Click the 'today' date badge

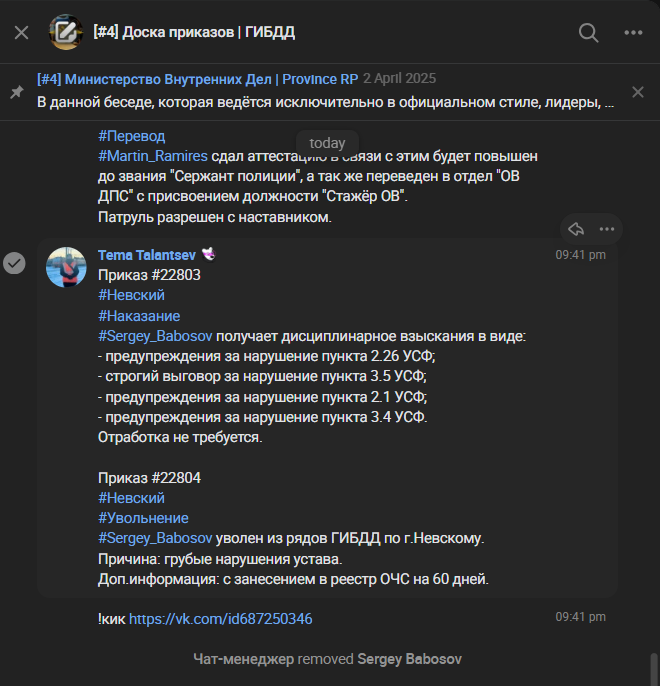(327, 143)
